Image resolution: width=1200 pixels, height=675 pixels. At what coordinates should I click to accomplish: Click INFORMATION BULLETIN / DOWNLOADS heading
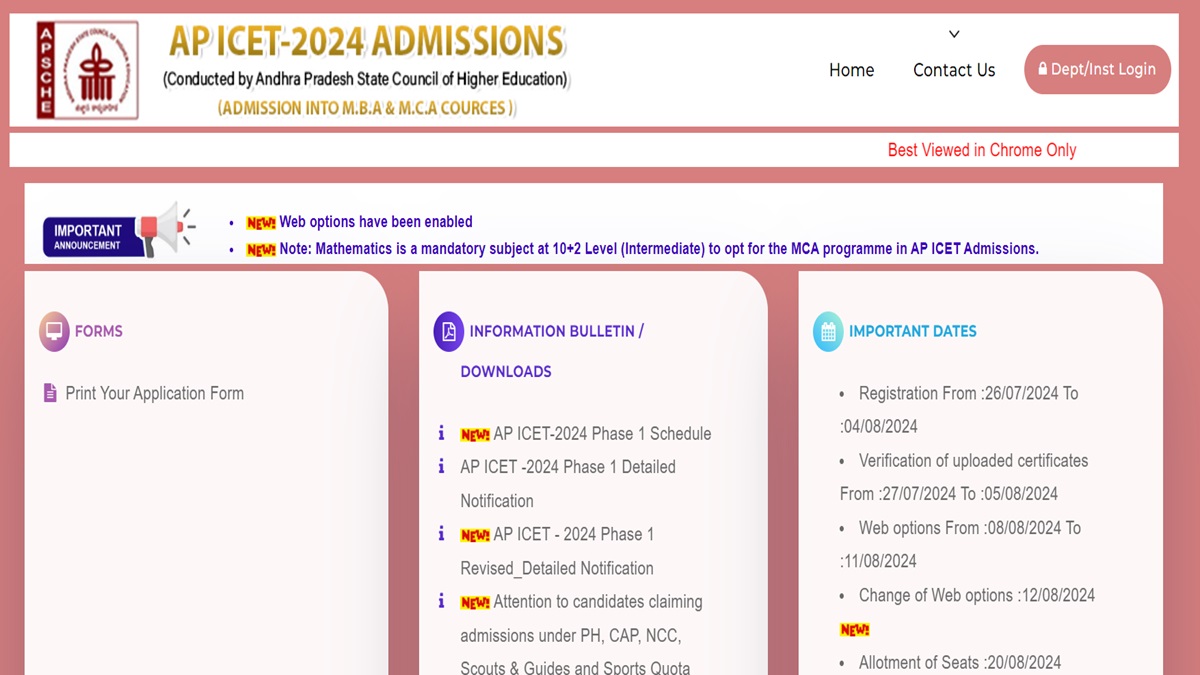(x=552, y=351)
